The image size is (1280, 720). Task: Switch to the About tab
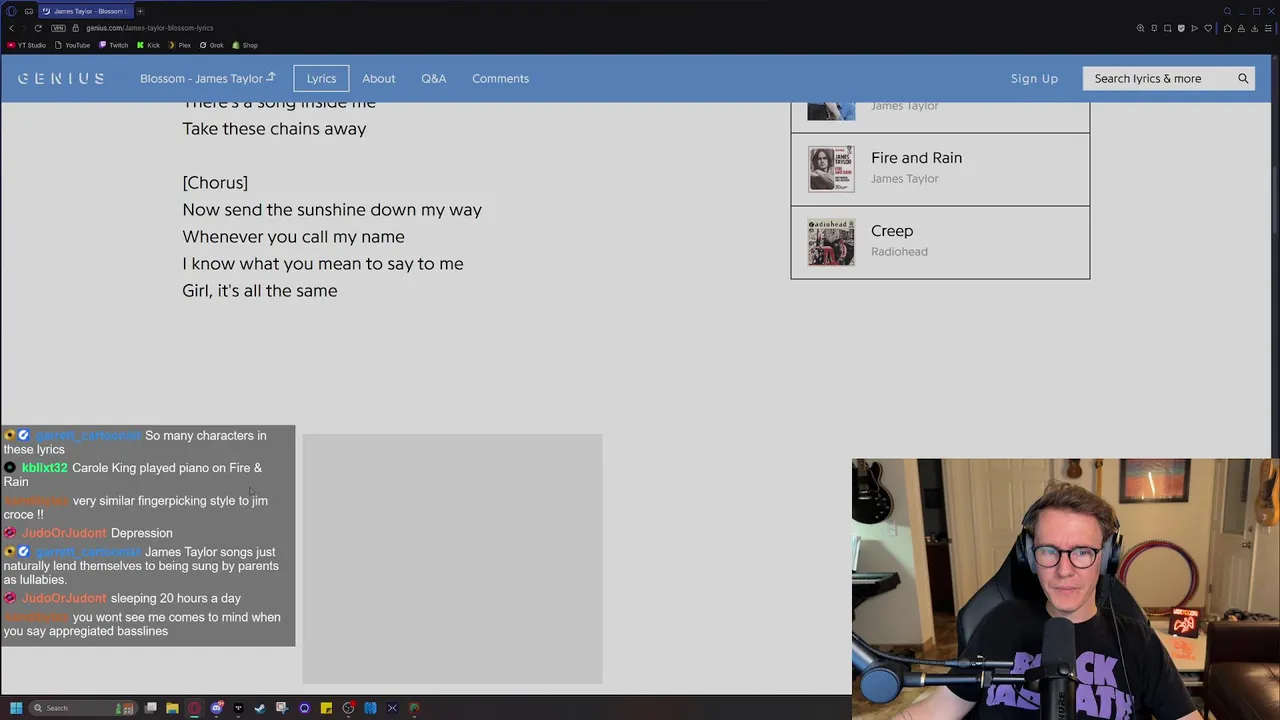[378, 78]
